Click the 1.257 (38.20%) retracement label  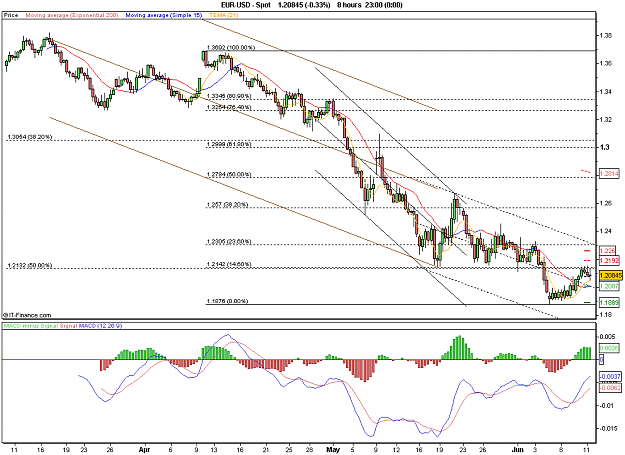click(228, 205)
